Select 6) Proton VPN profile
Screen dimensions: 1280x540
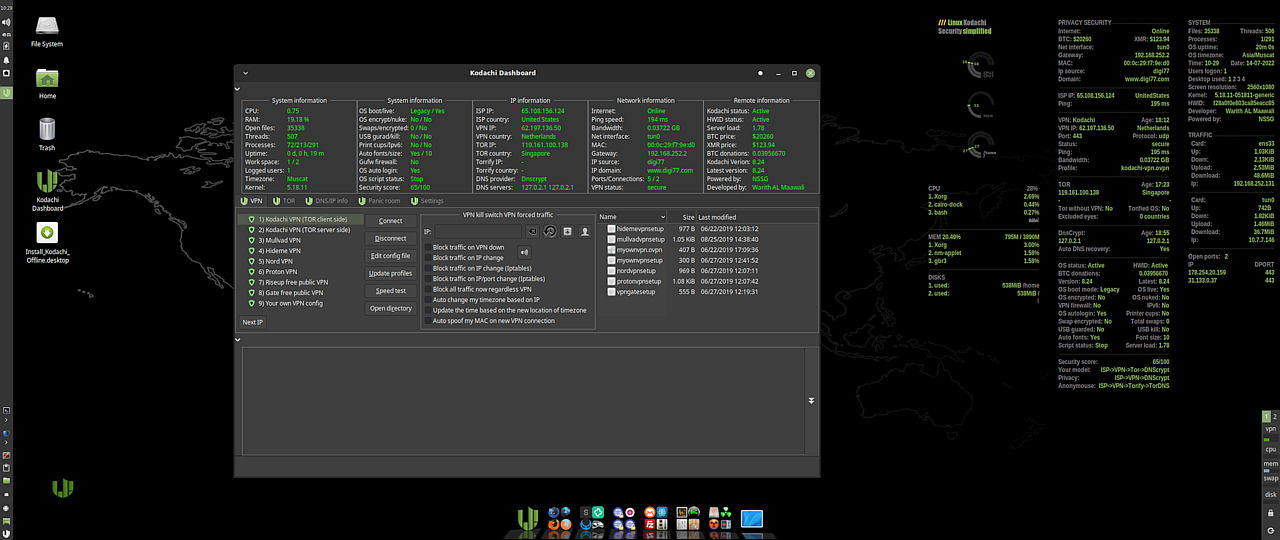click(x=301, y=272)
